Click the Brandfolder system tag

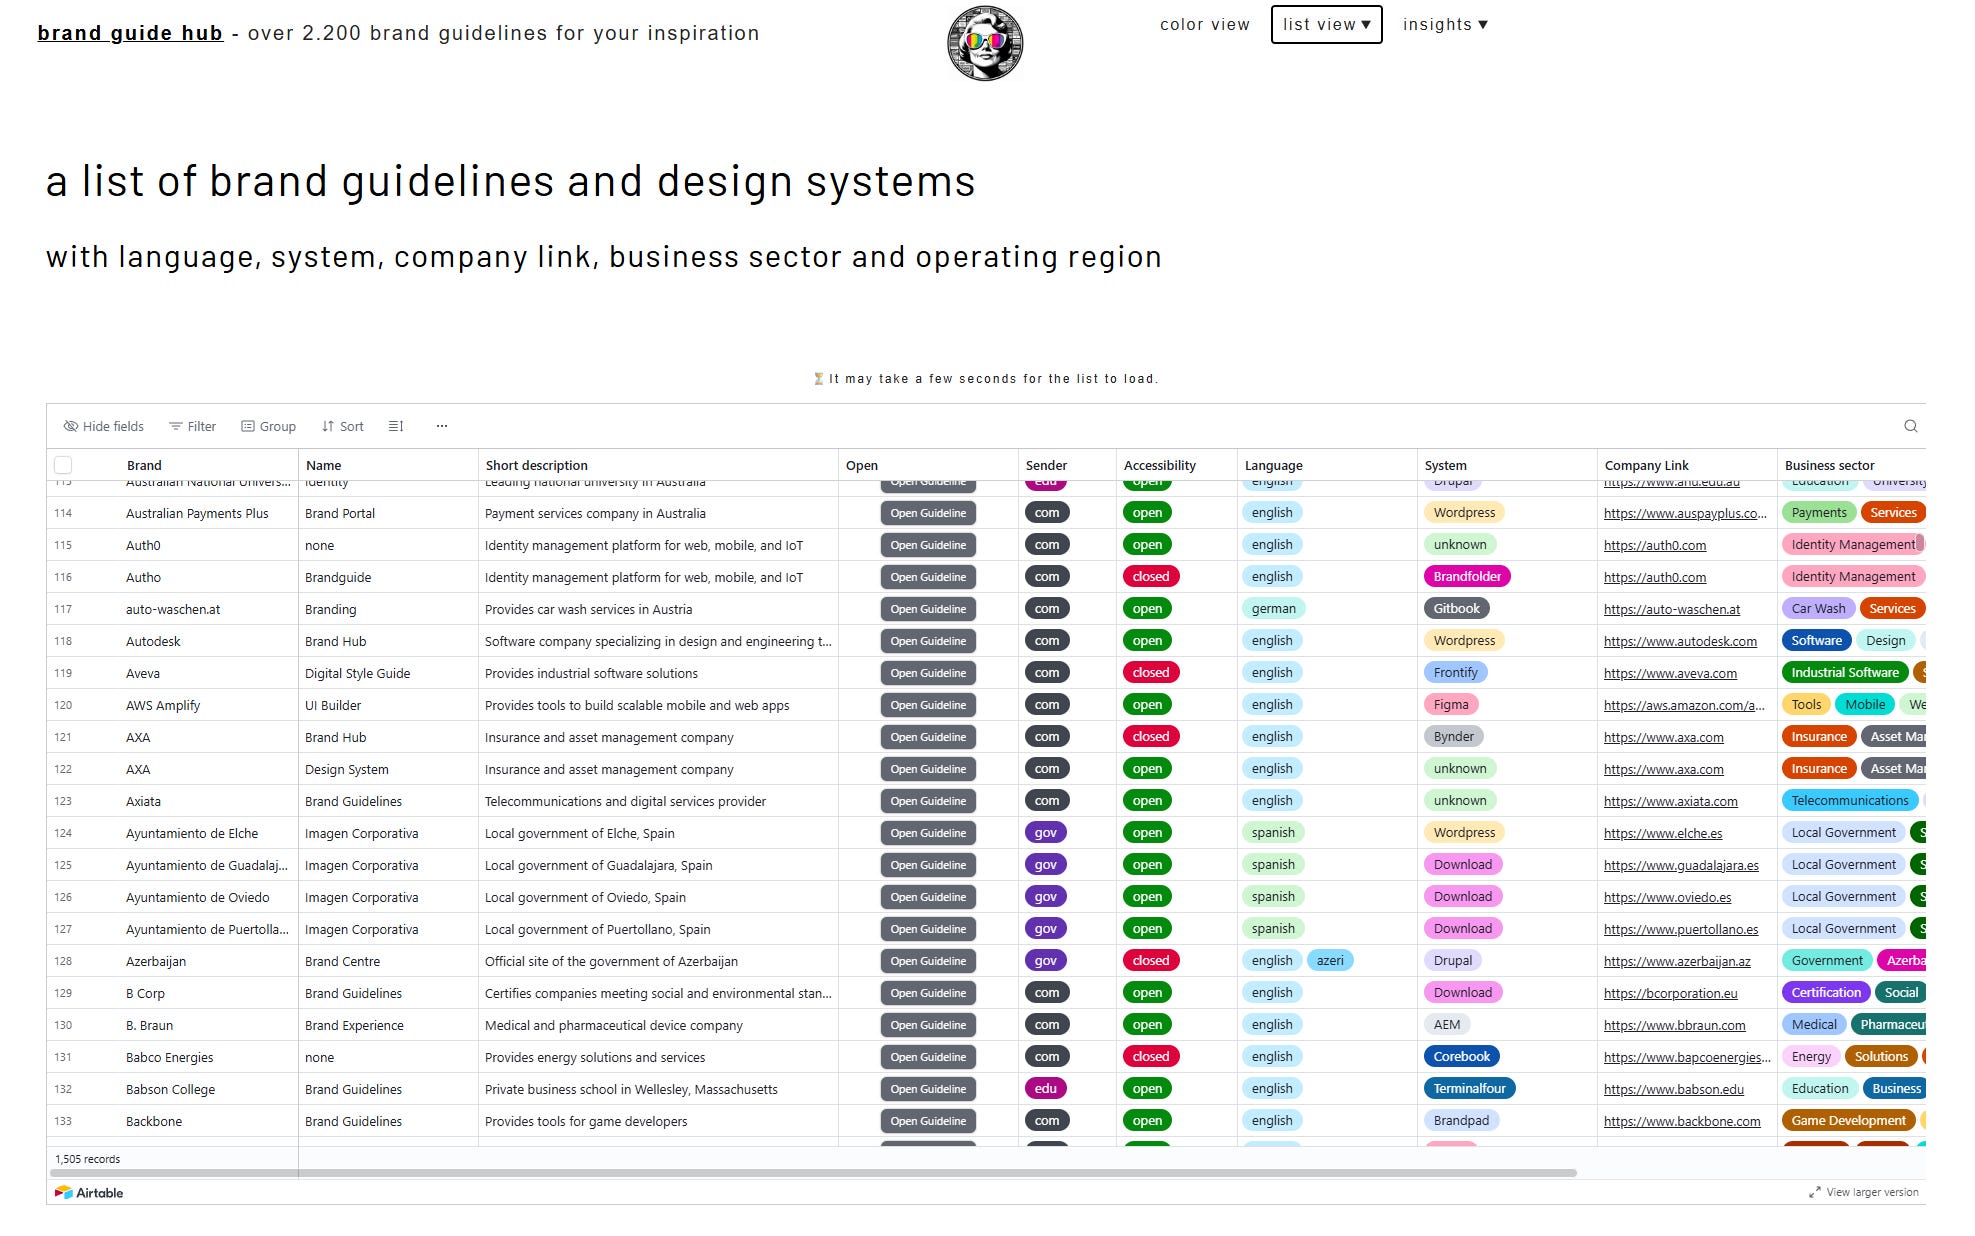[x=1466, y=577]
